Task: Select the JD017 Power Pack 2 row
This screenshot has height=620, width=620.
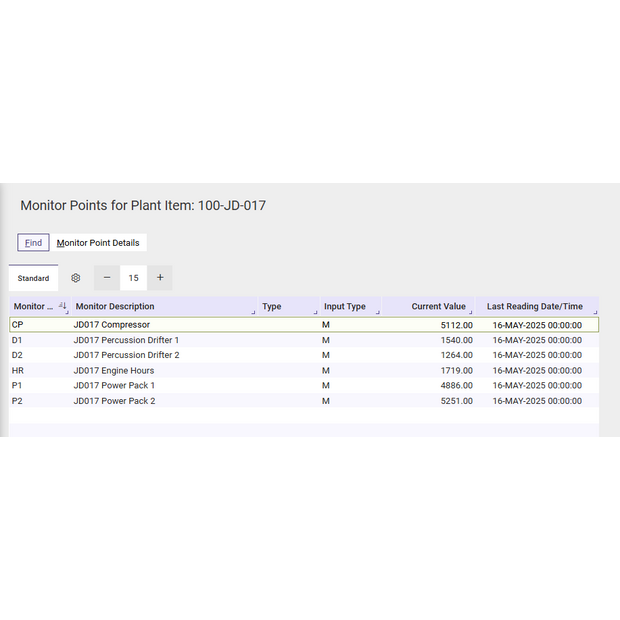Action: 114,401
